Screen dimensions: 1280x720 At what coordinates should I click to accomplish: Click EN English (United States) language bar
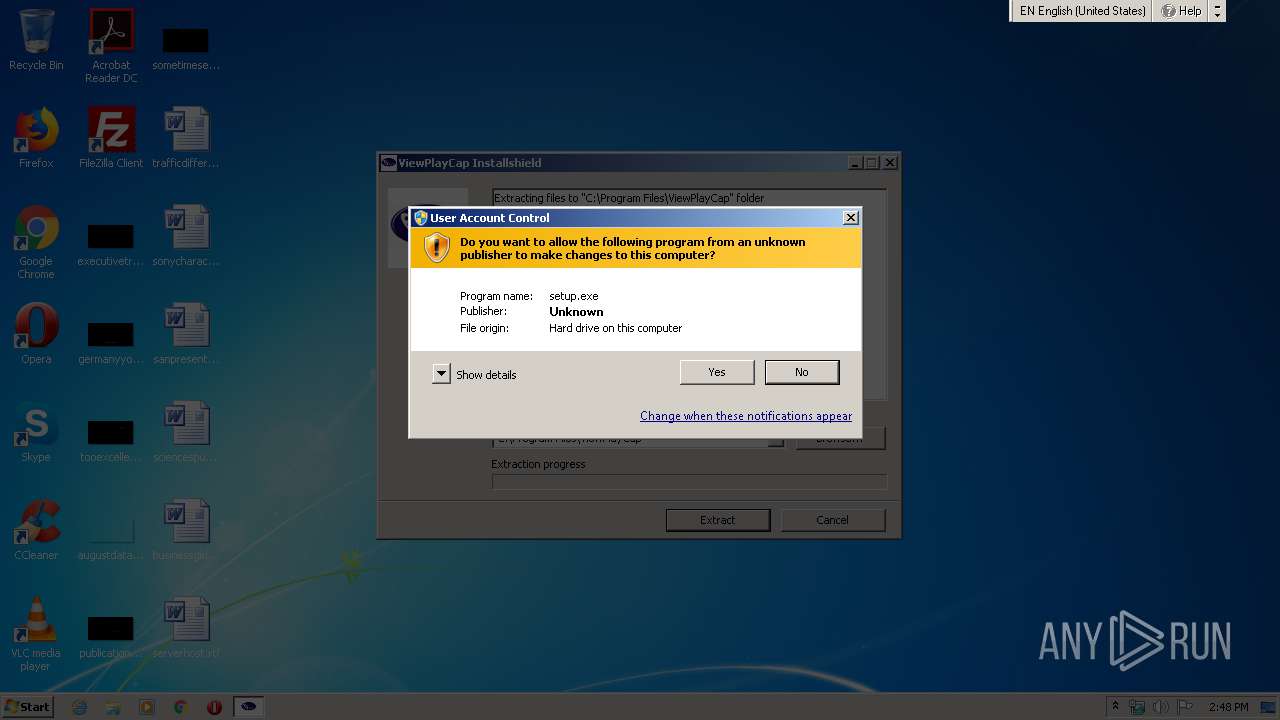pyautogui.click(x=1082, y=11)
